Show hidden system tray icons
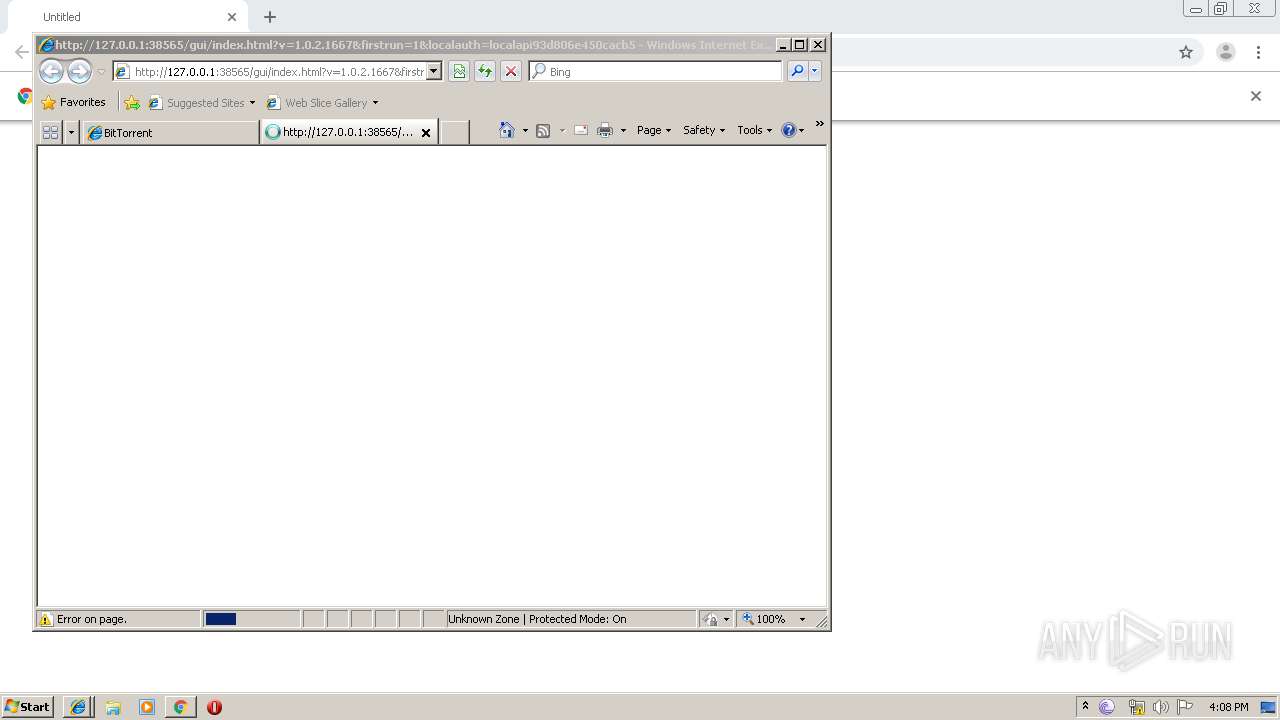This screenshot has width=1280, height=720. (x=1085, y=706)
